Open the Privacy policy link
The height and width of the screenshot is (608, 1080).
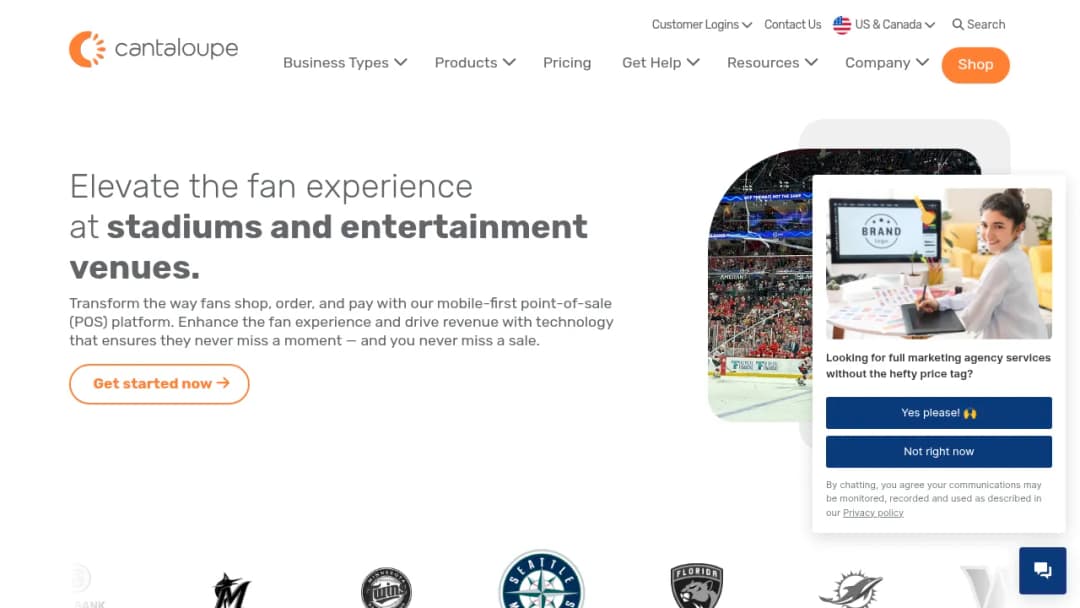pyautogui.click(x=873, y=513)
